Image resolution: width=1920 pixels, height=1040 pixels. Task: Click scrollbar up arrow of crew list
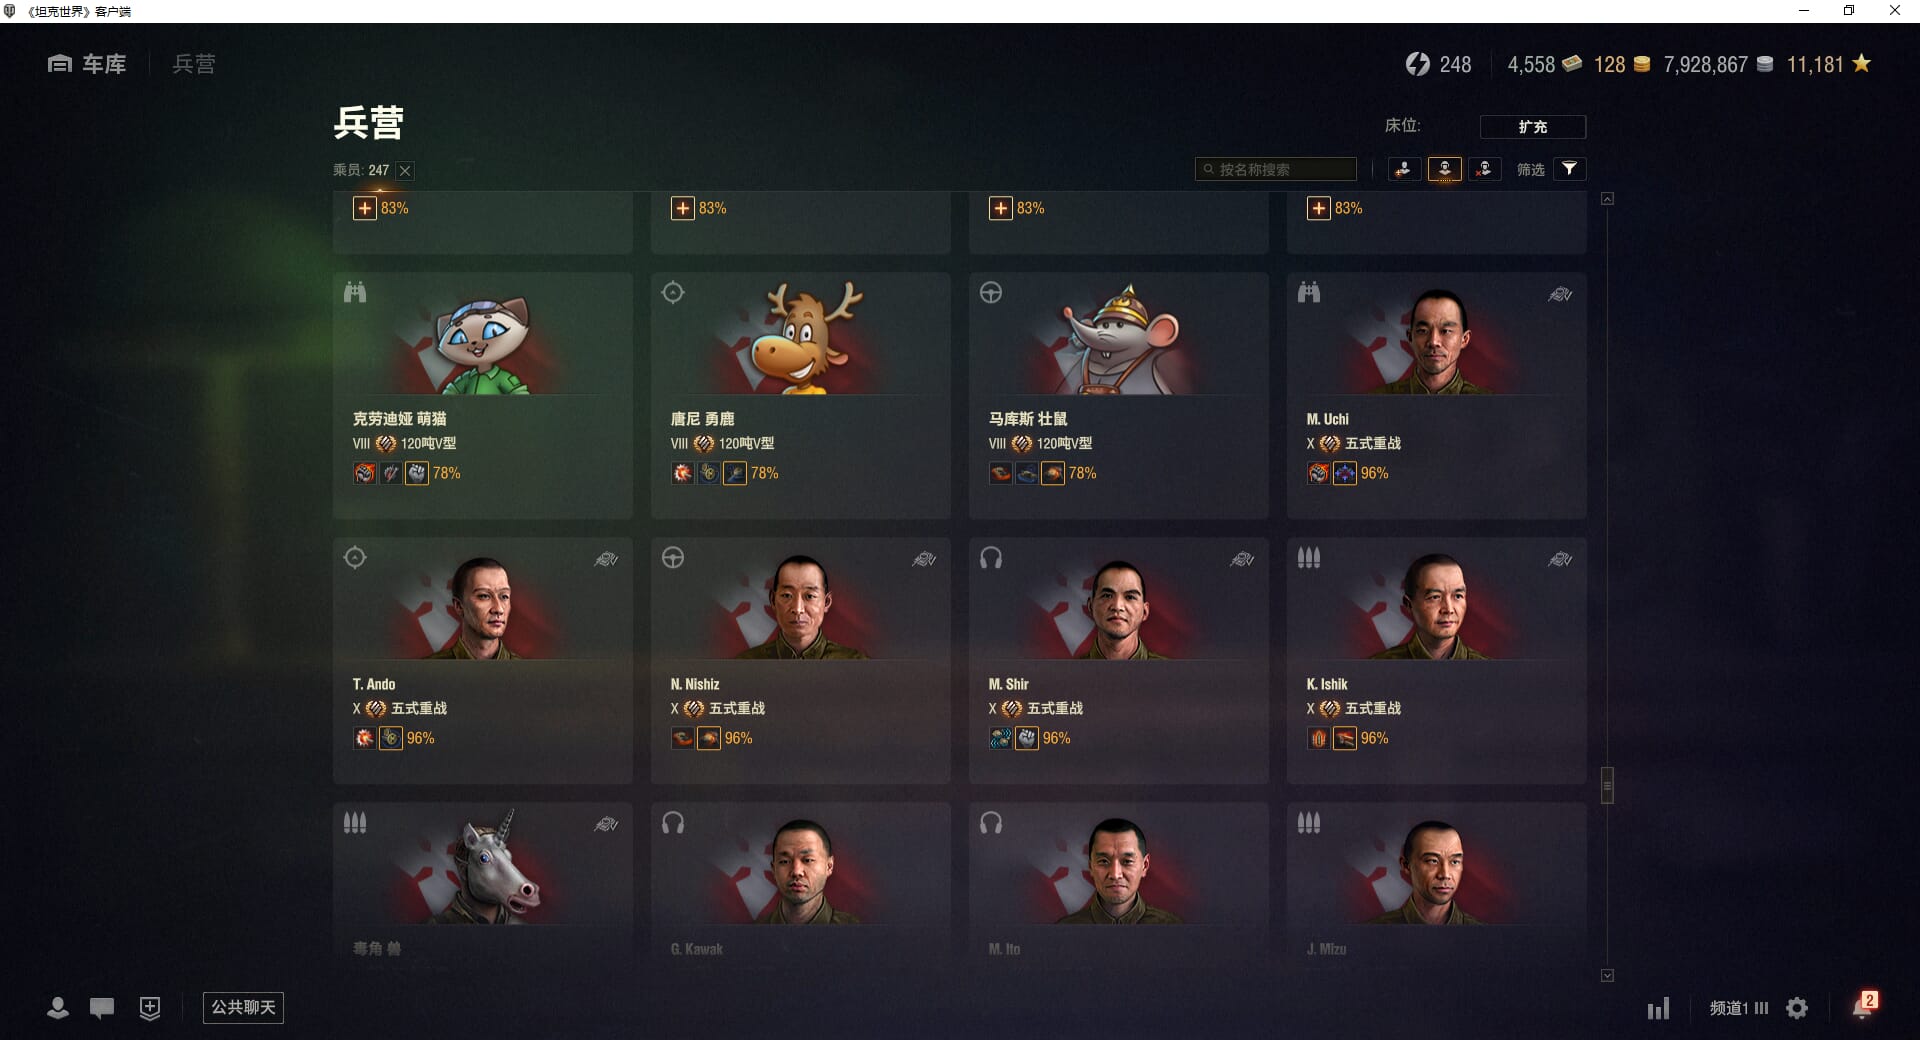pyautogui.click(x=1607, y=199)
